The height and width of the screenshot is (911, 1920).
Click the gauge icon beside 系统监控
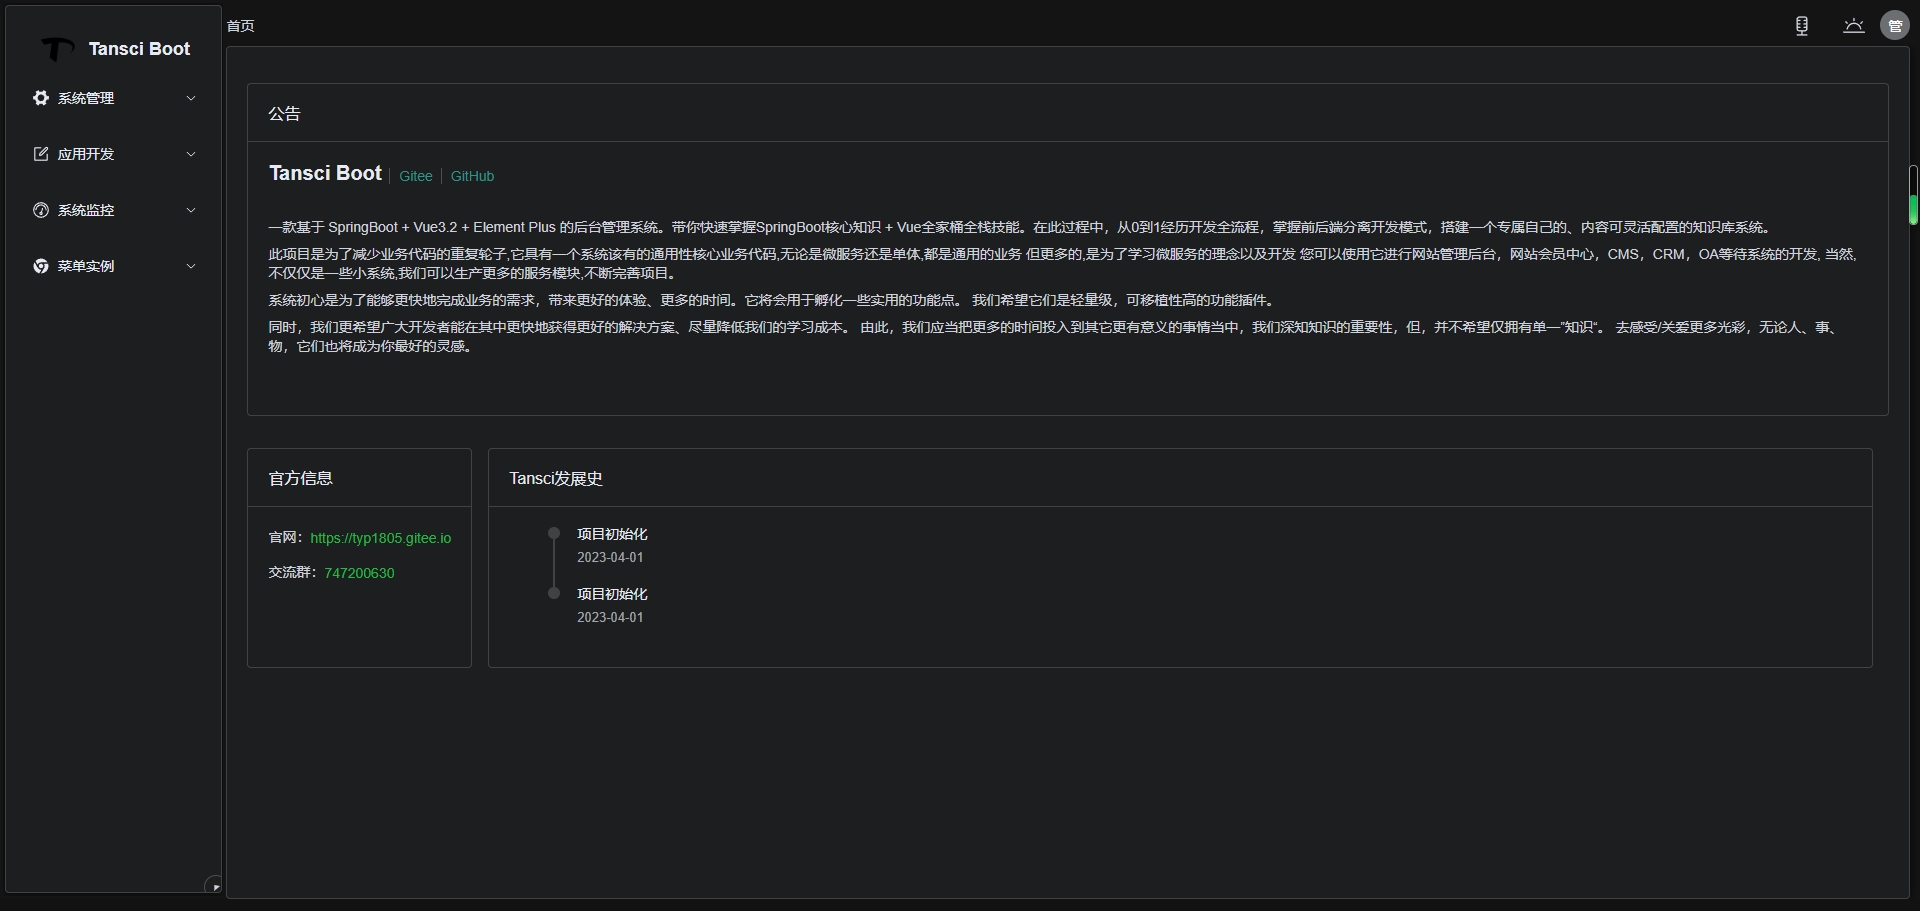41,210
